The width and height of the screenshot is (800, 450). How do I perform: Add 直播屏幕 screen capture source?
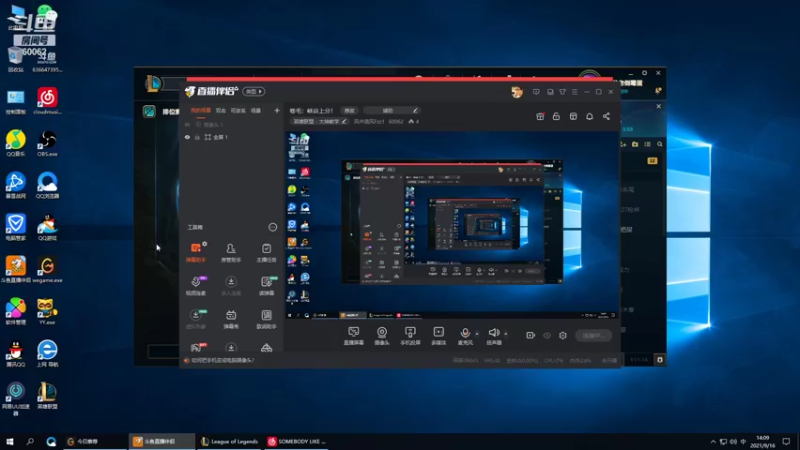click(x=354, y=336)
